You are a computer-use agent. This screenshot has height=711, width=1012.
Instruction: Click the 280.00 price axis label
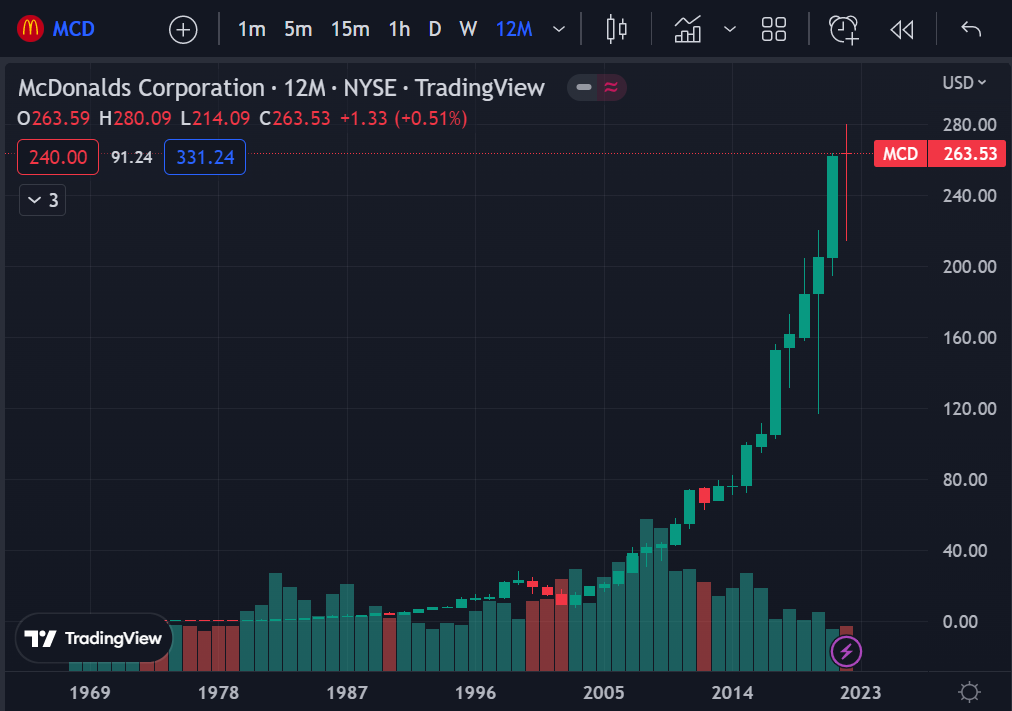pyautogui.click(x=969, y=125)
